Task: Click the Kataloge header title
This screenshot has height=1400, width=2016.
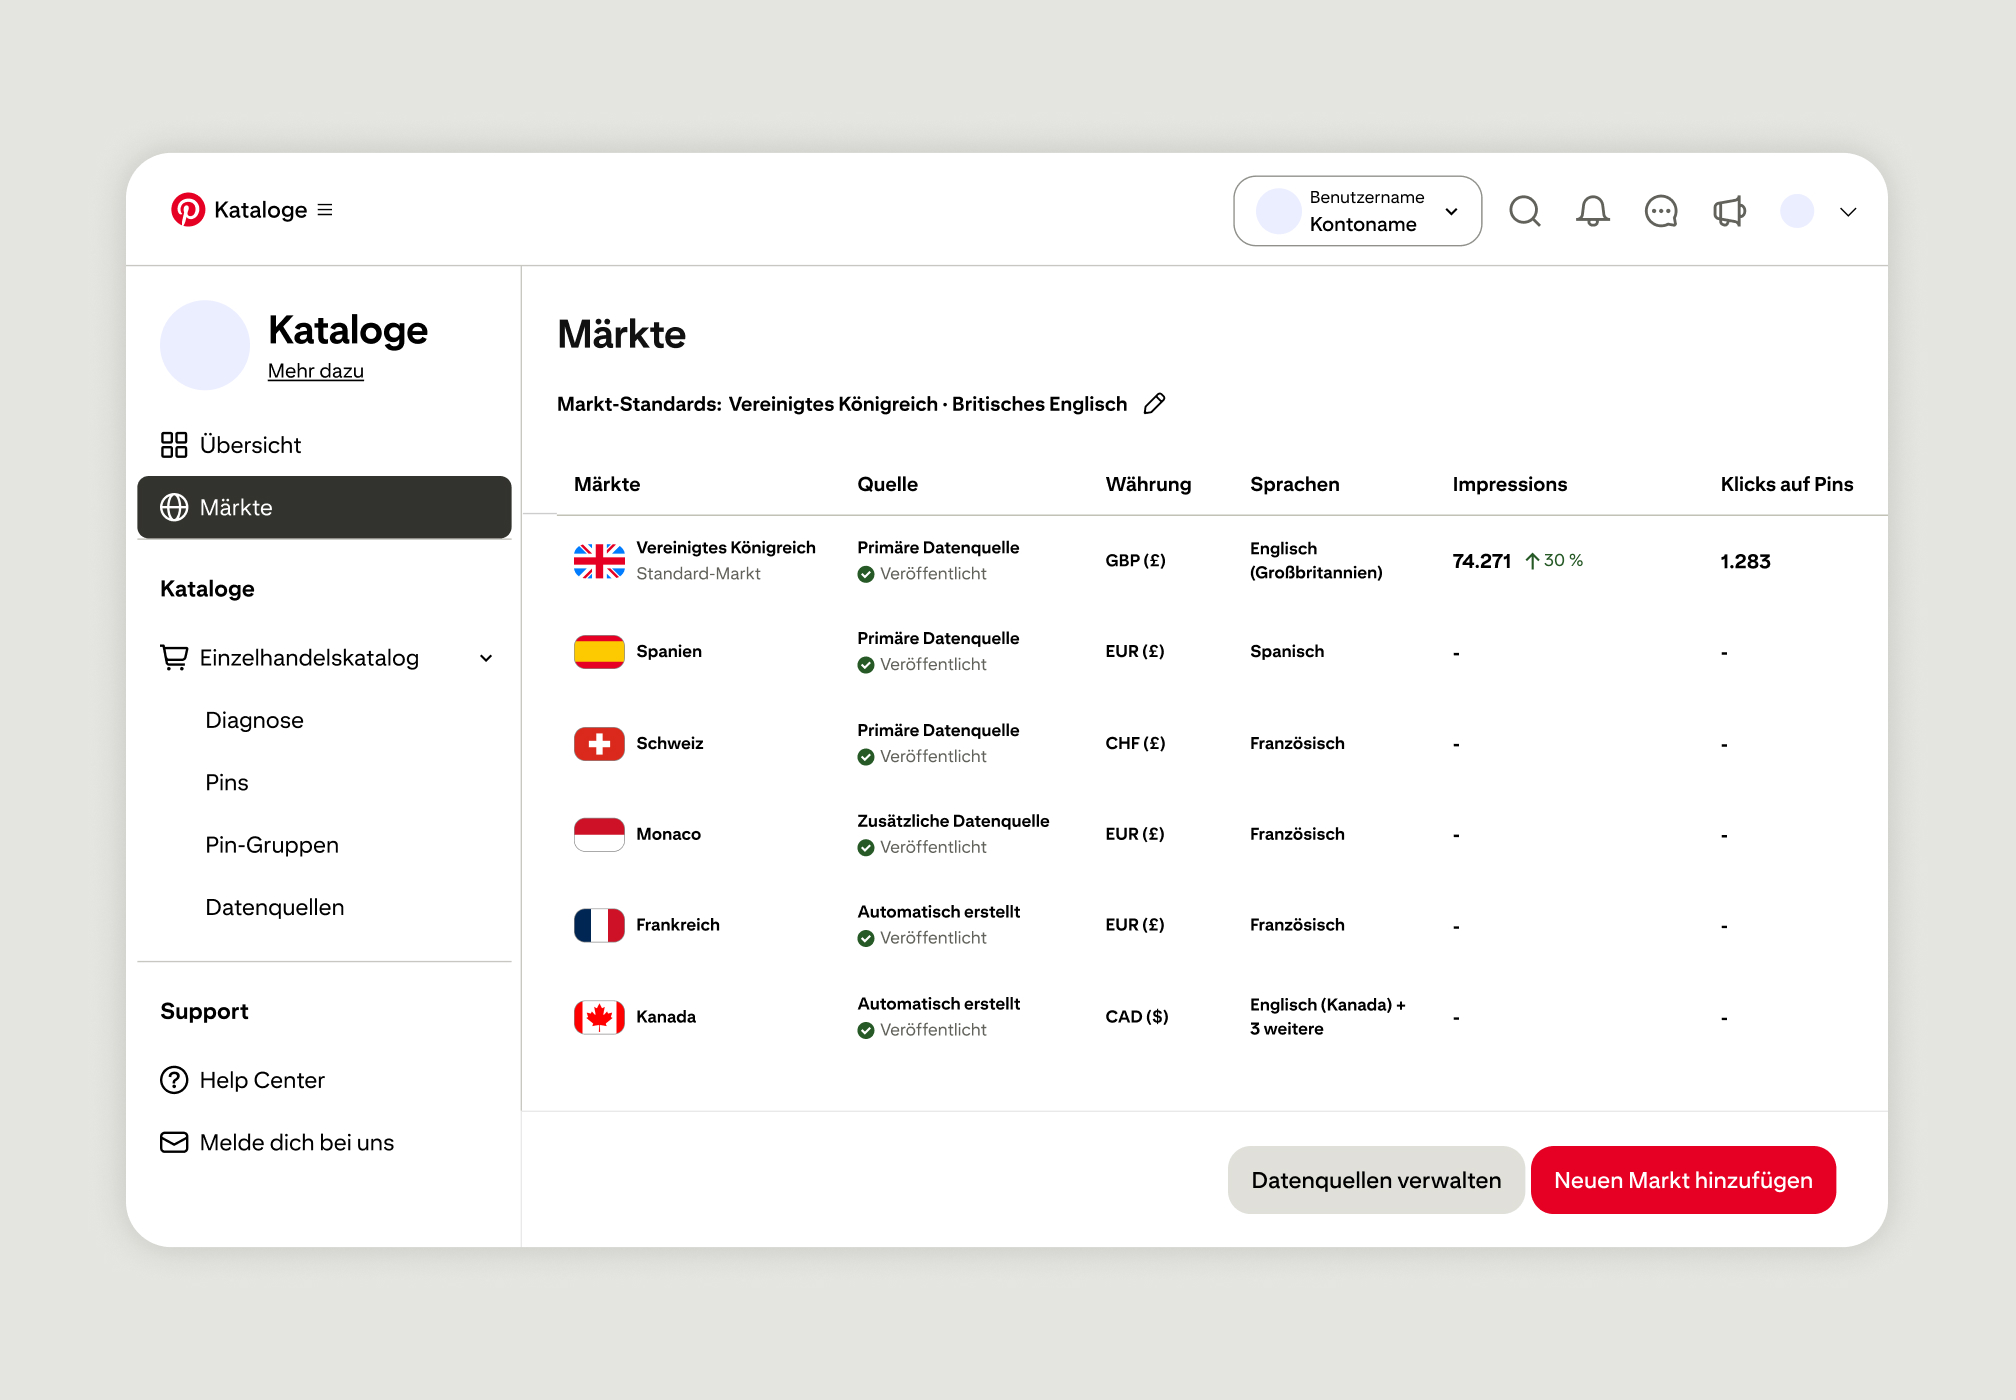Action: 260,210
